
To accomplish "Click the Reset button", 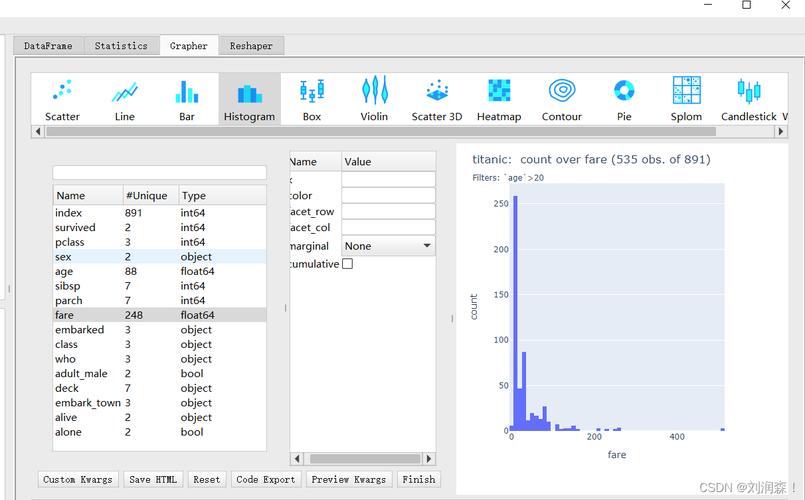I will tap(206, 479).
